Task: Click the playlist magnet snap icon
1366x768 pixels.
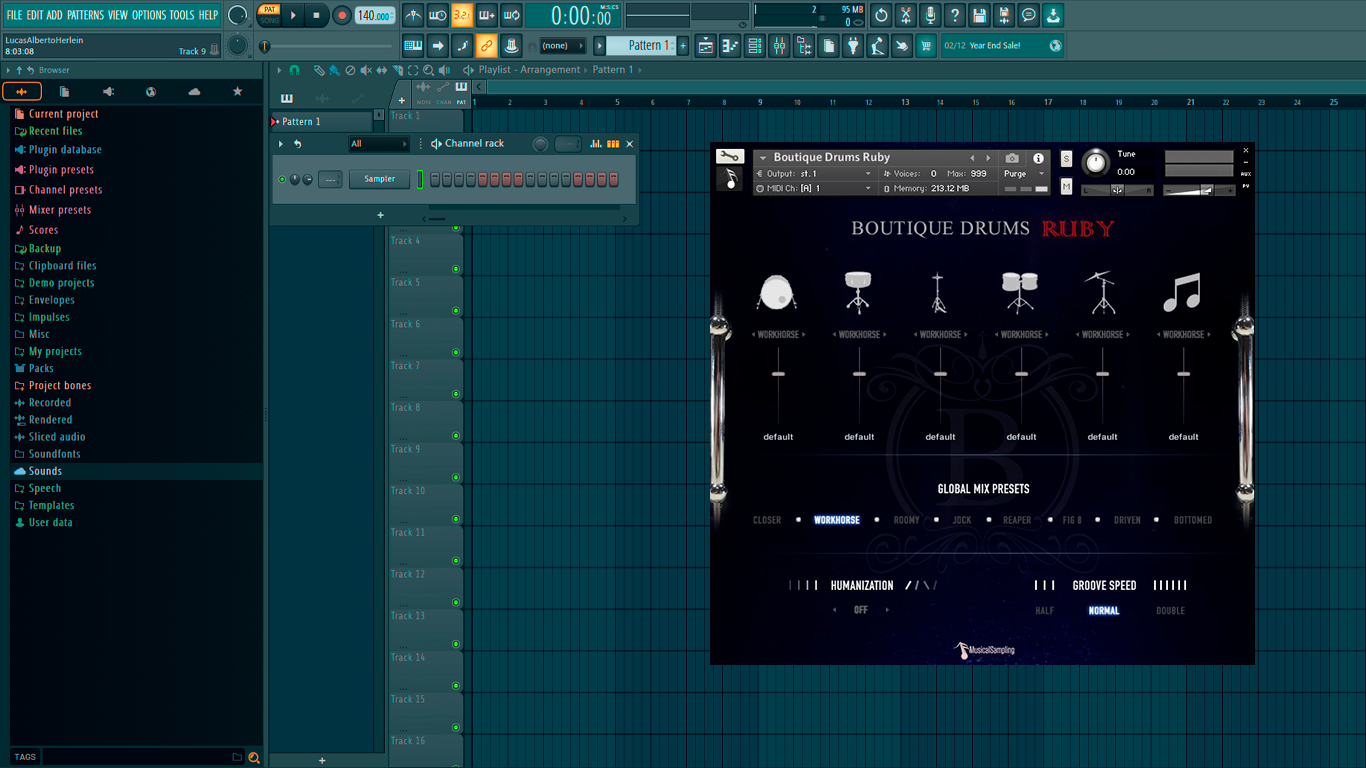Action: 294,70
